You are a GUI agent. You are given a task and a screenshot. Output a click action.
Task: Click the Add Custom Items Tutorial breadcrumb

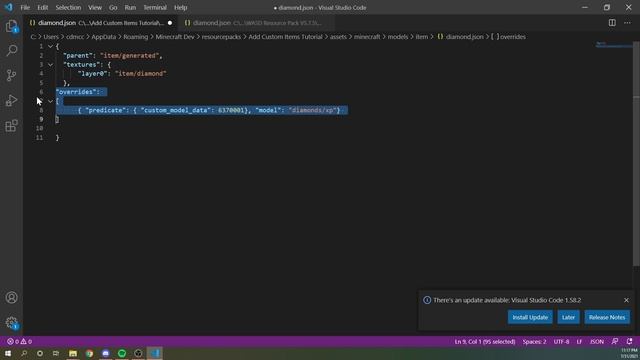click(285, 37)
